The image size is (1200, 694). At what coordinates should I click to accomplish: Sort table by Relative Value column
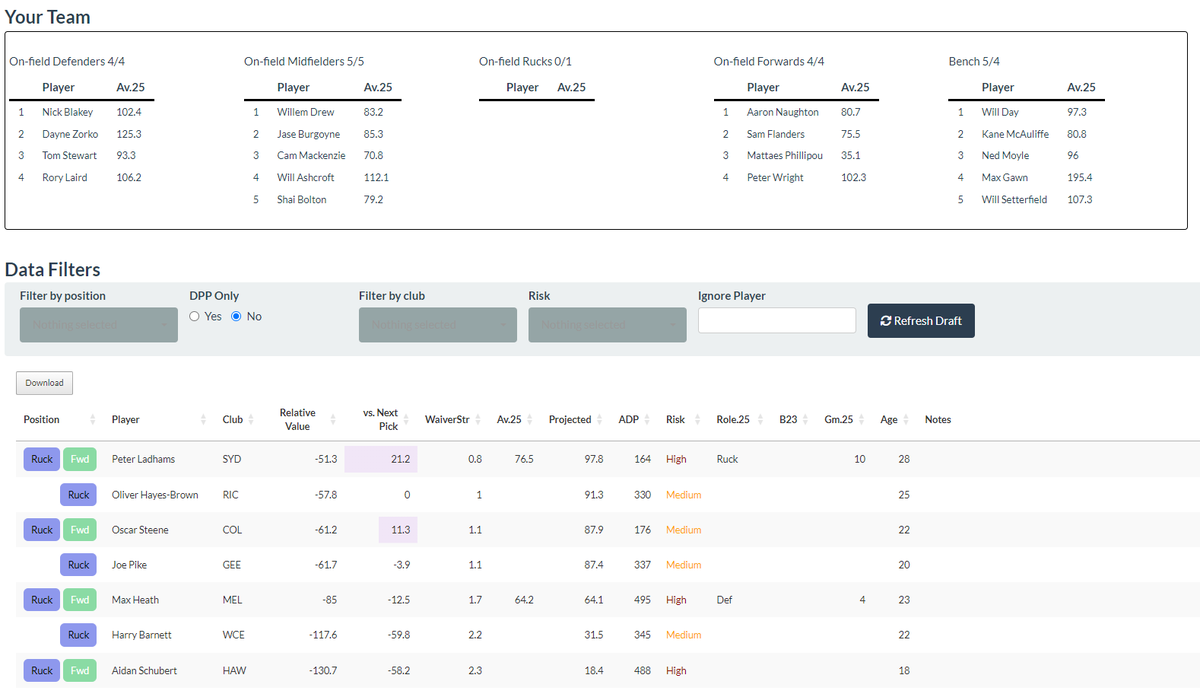[304, 419]
